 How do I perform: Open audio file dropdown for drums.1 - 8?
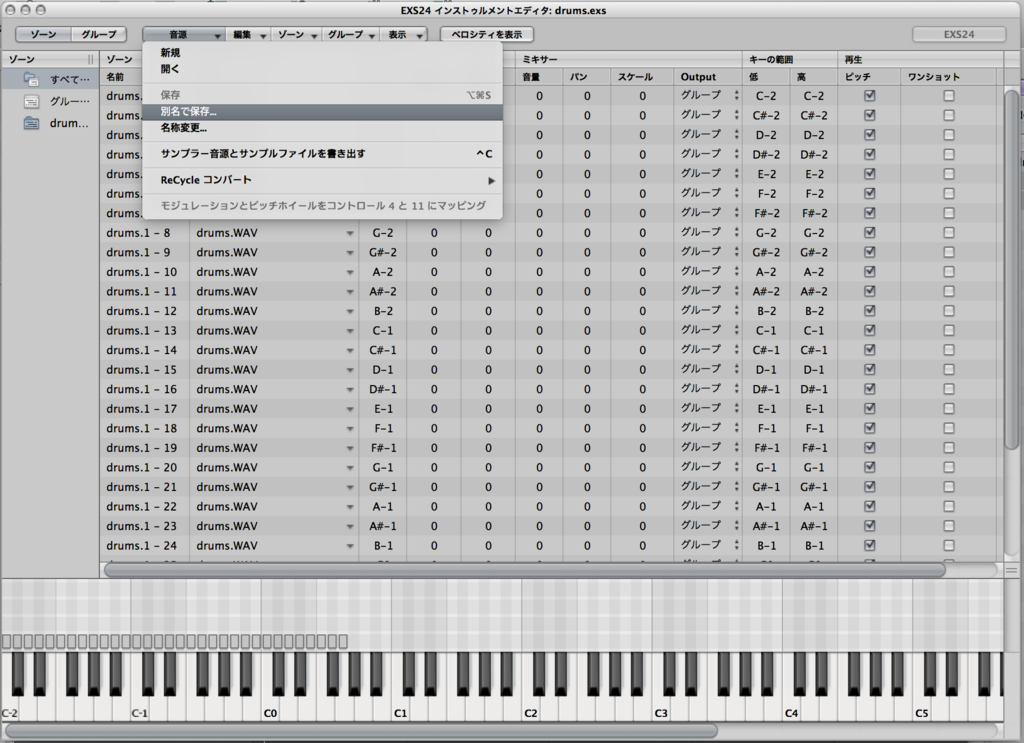350,234
